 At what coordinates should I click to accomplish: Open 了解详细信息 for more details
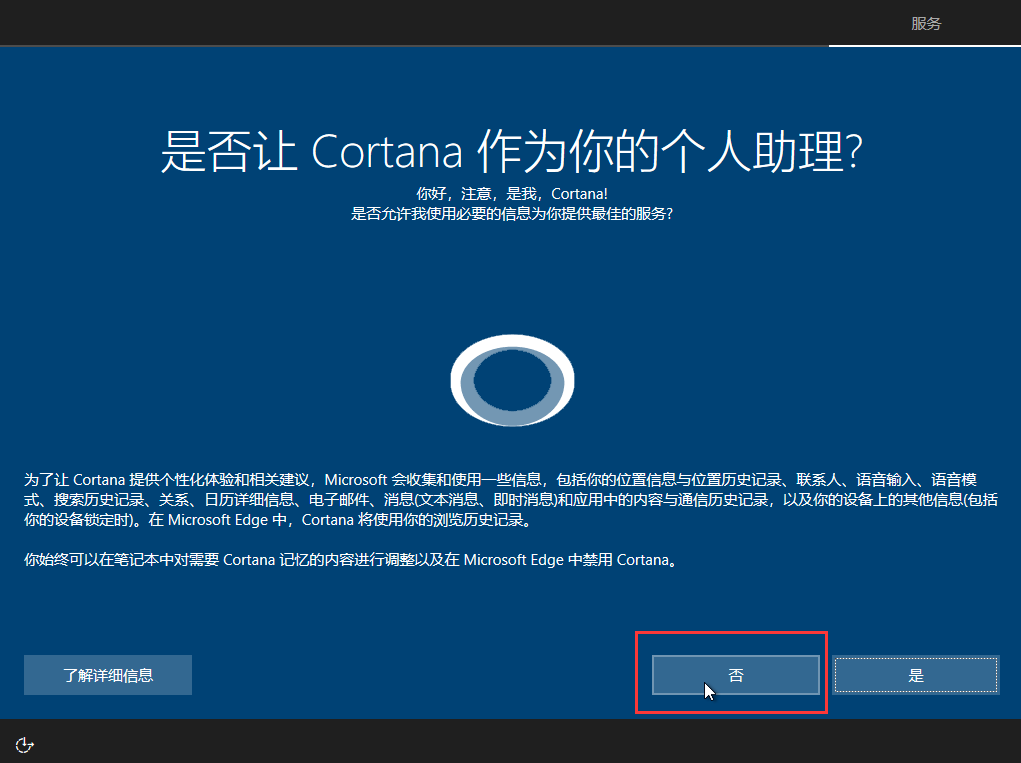tap(108, 675)
